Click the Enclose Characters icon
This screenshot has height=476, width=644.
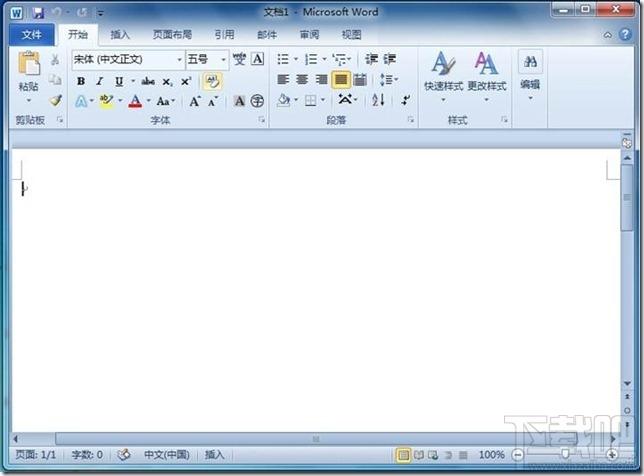point(258,101)
